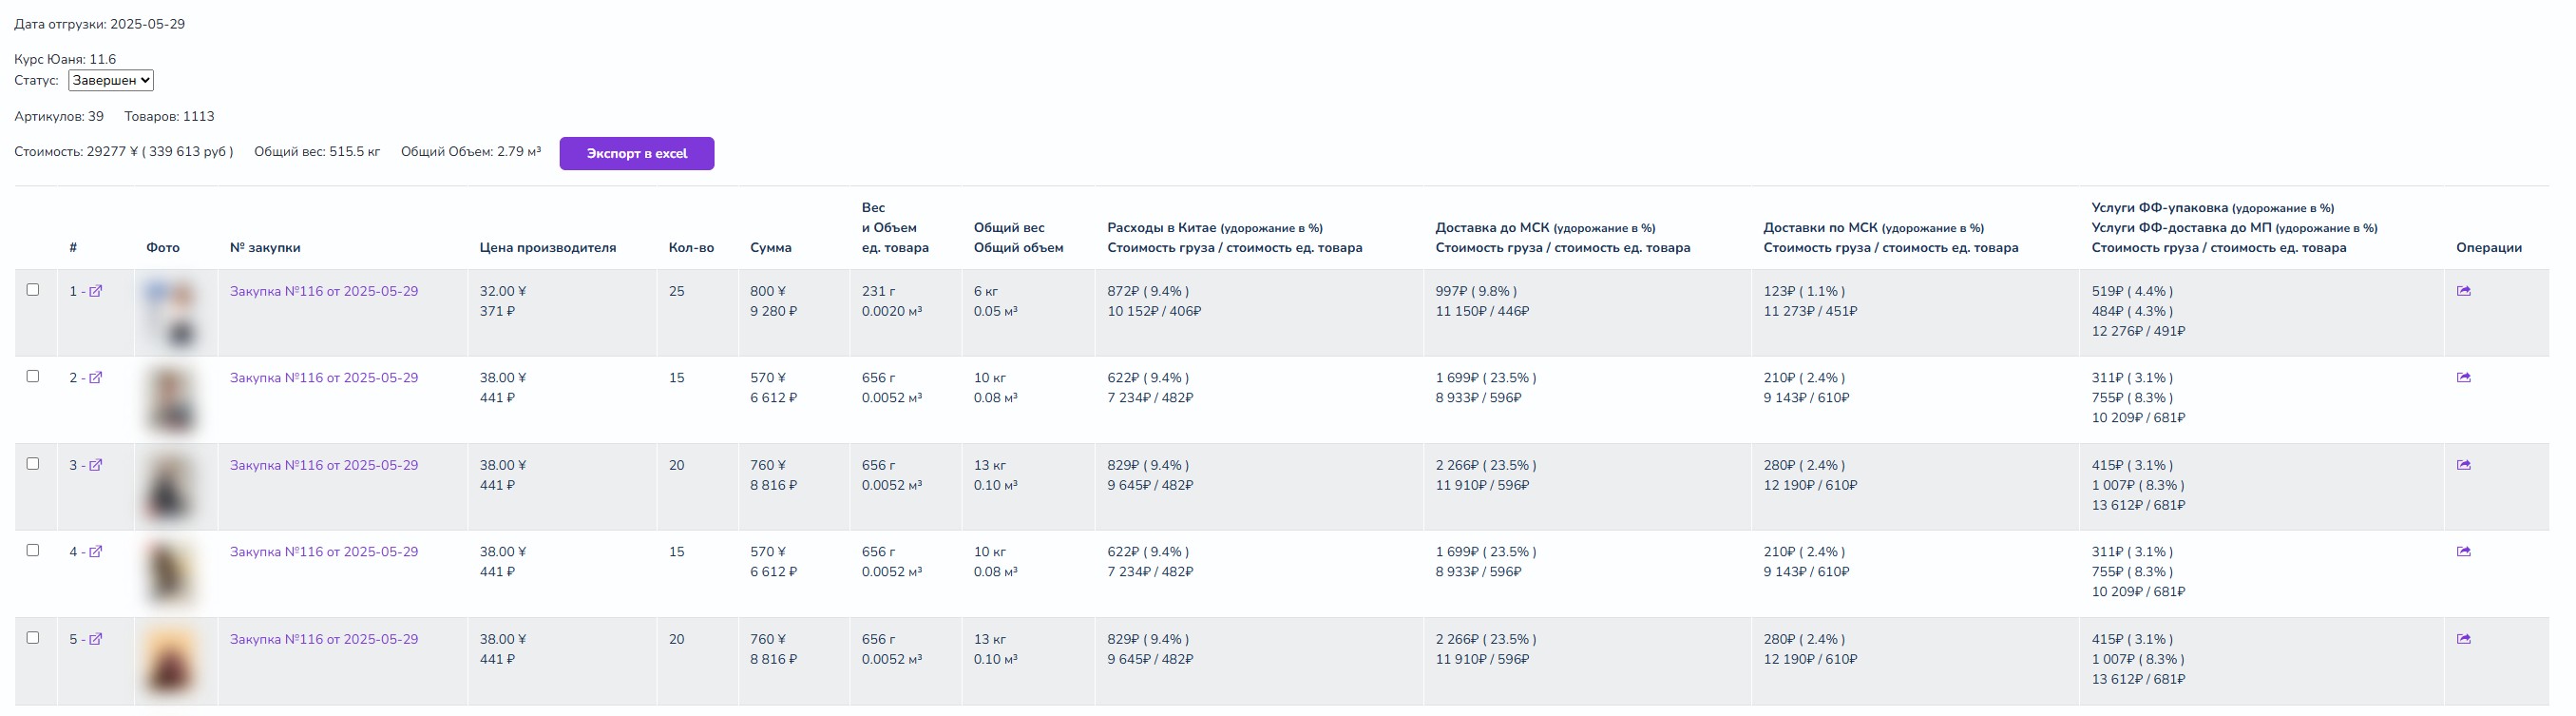The image size is (2576, 716).
Task: Open external link icon in row 1
Action: pyautogui.click(x=96, y=292)
